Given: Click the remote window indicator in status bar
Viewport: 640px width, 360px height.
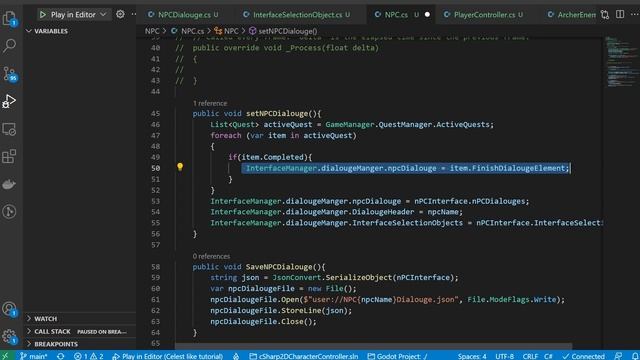Looking at the screenshot, I should 5,356.
